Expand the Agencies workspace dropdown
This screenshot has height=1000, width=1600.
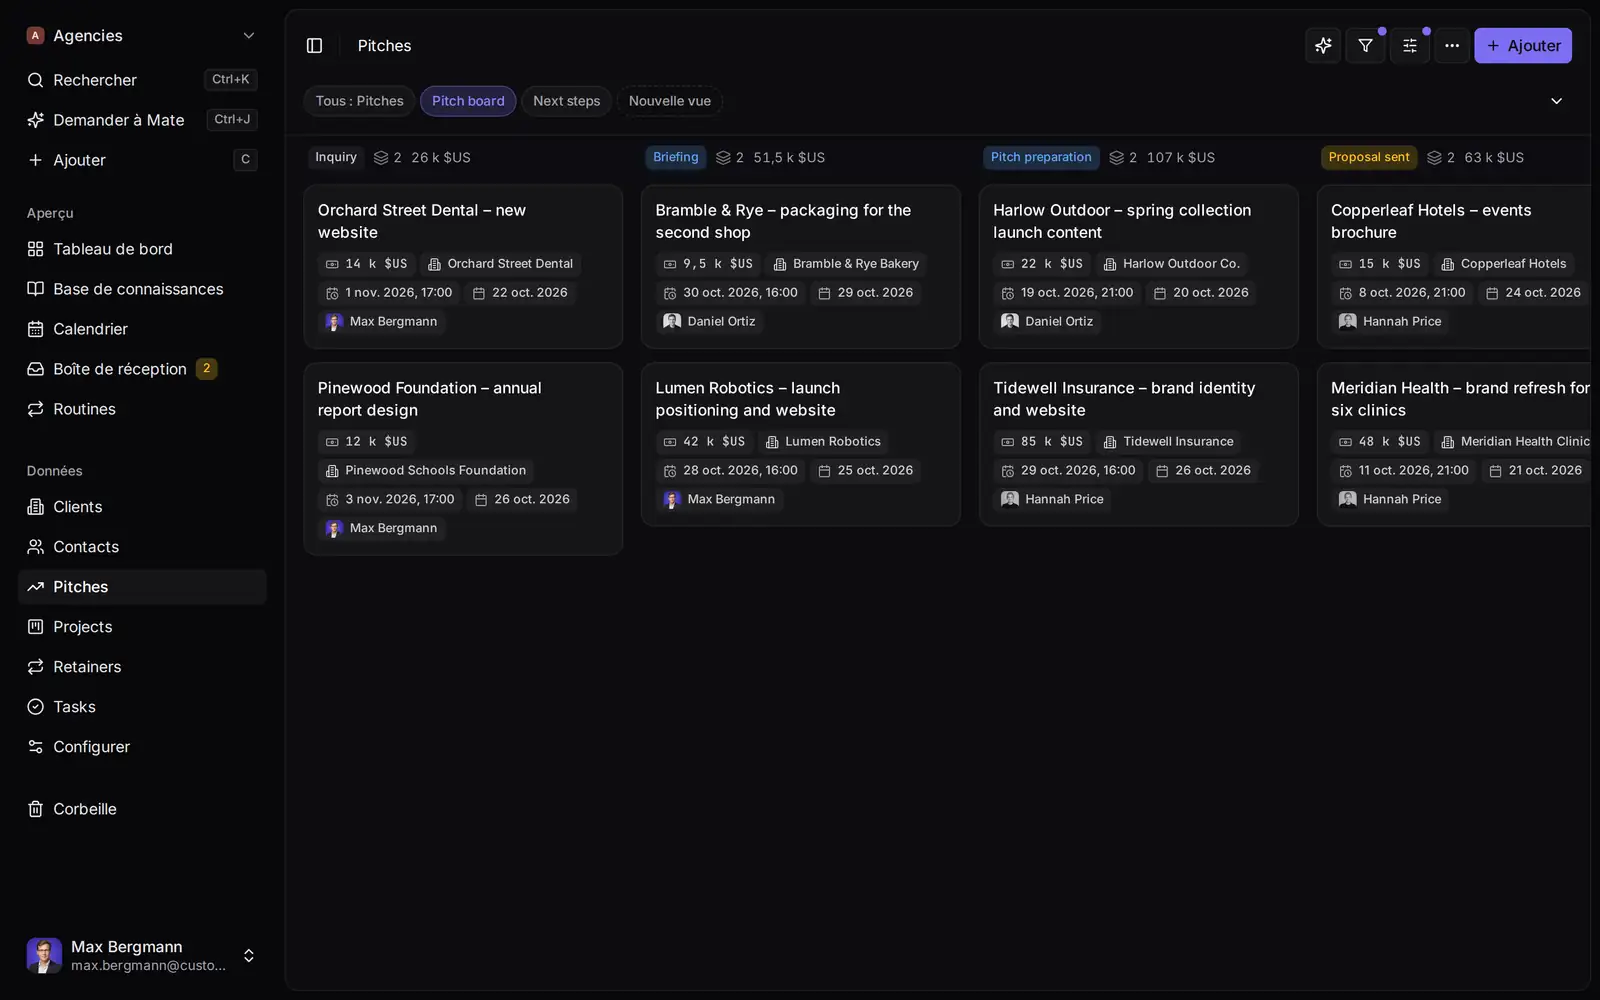tap(142, 36)
